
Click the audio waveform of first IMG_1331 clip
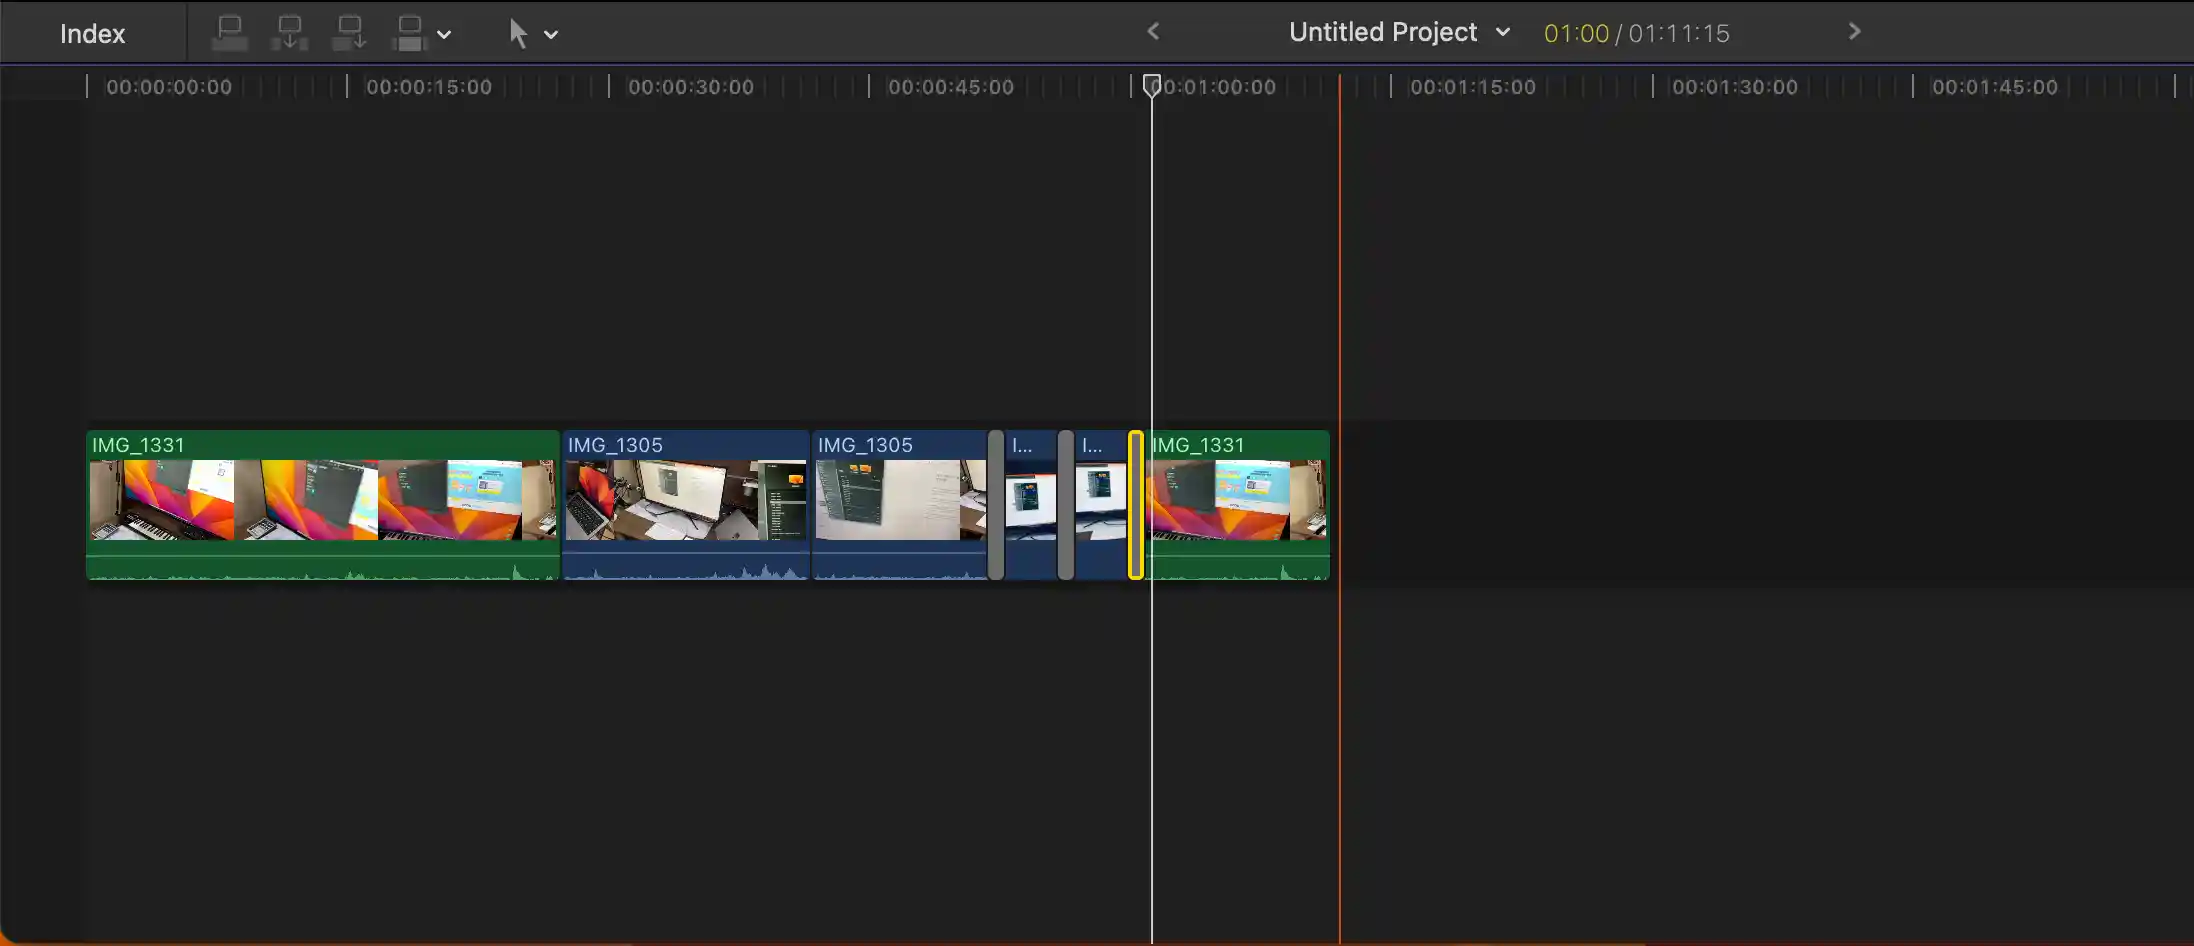(322, 567)
